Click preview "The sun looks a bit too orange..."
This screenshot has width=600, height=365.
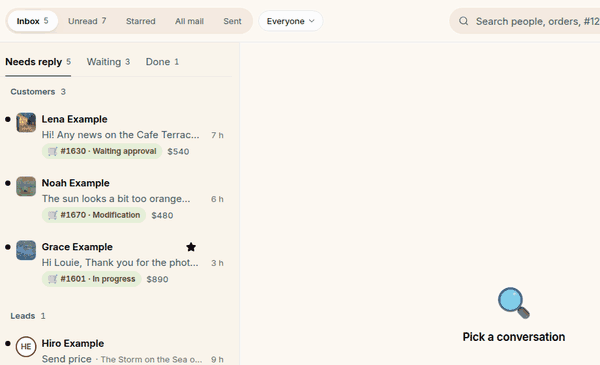pyautogui.click(x=116, y=199)
